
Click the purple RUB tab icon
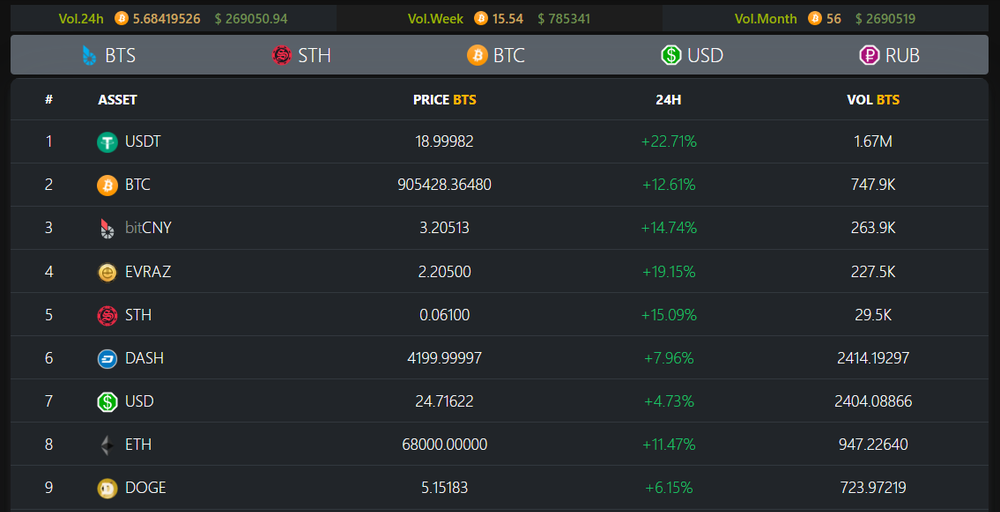869,55
